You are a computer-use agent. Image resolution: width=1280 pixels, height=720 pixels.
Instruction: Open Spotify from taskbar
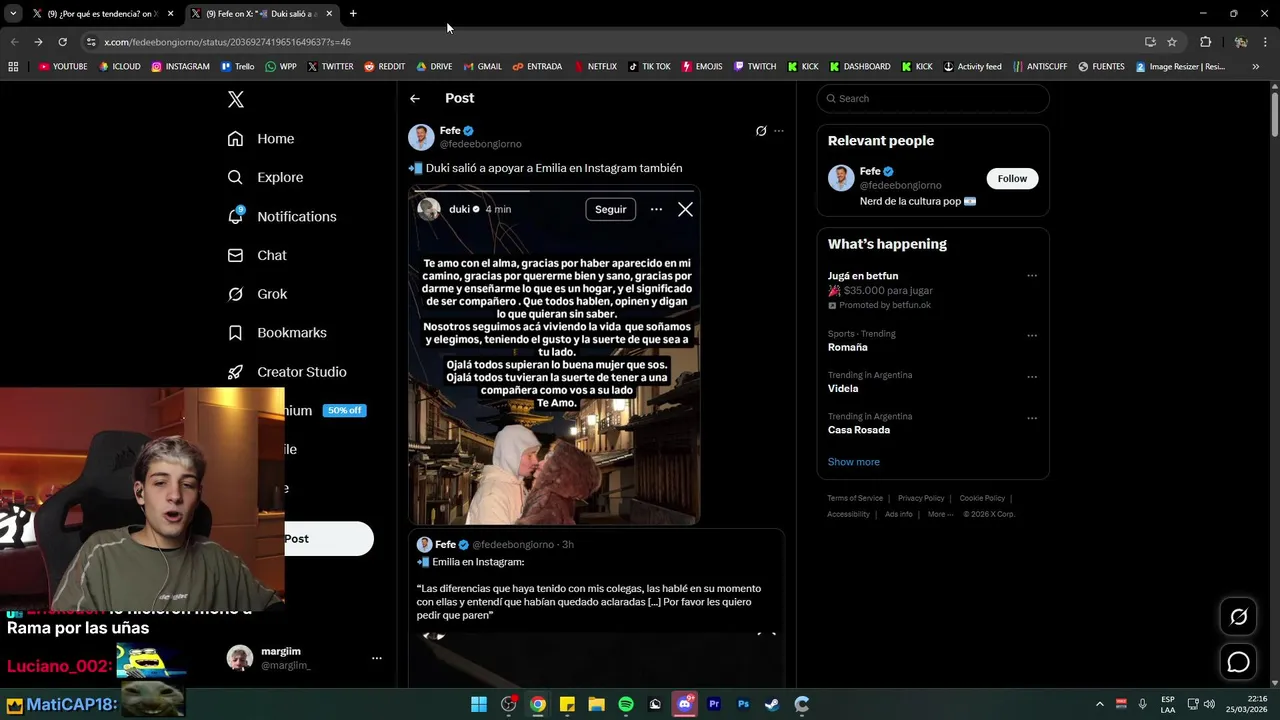[626, 704]
